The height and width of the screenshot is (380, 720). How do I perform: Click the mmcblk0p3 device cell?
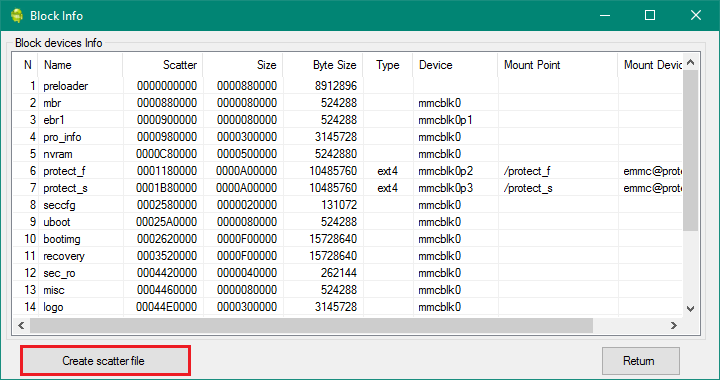pyautogui.click(x=445, y=188)
